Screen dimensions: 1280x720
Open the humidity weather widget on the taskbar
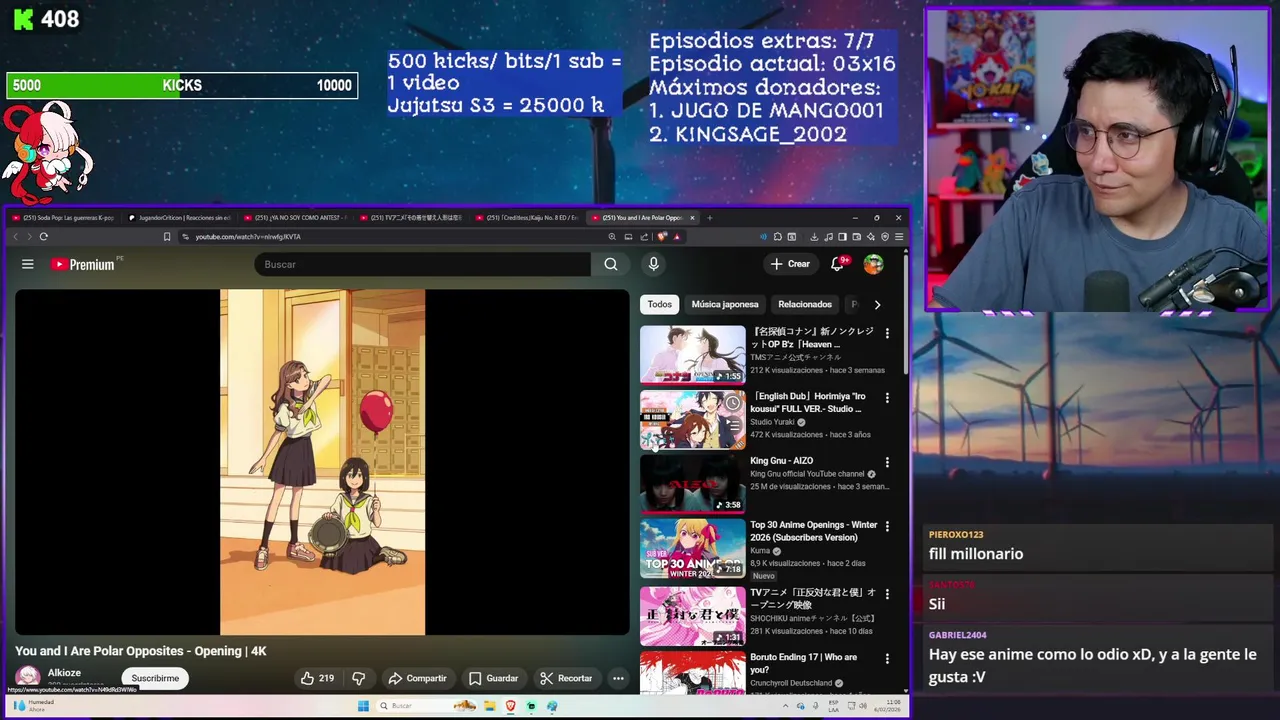click(33, 706)
